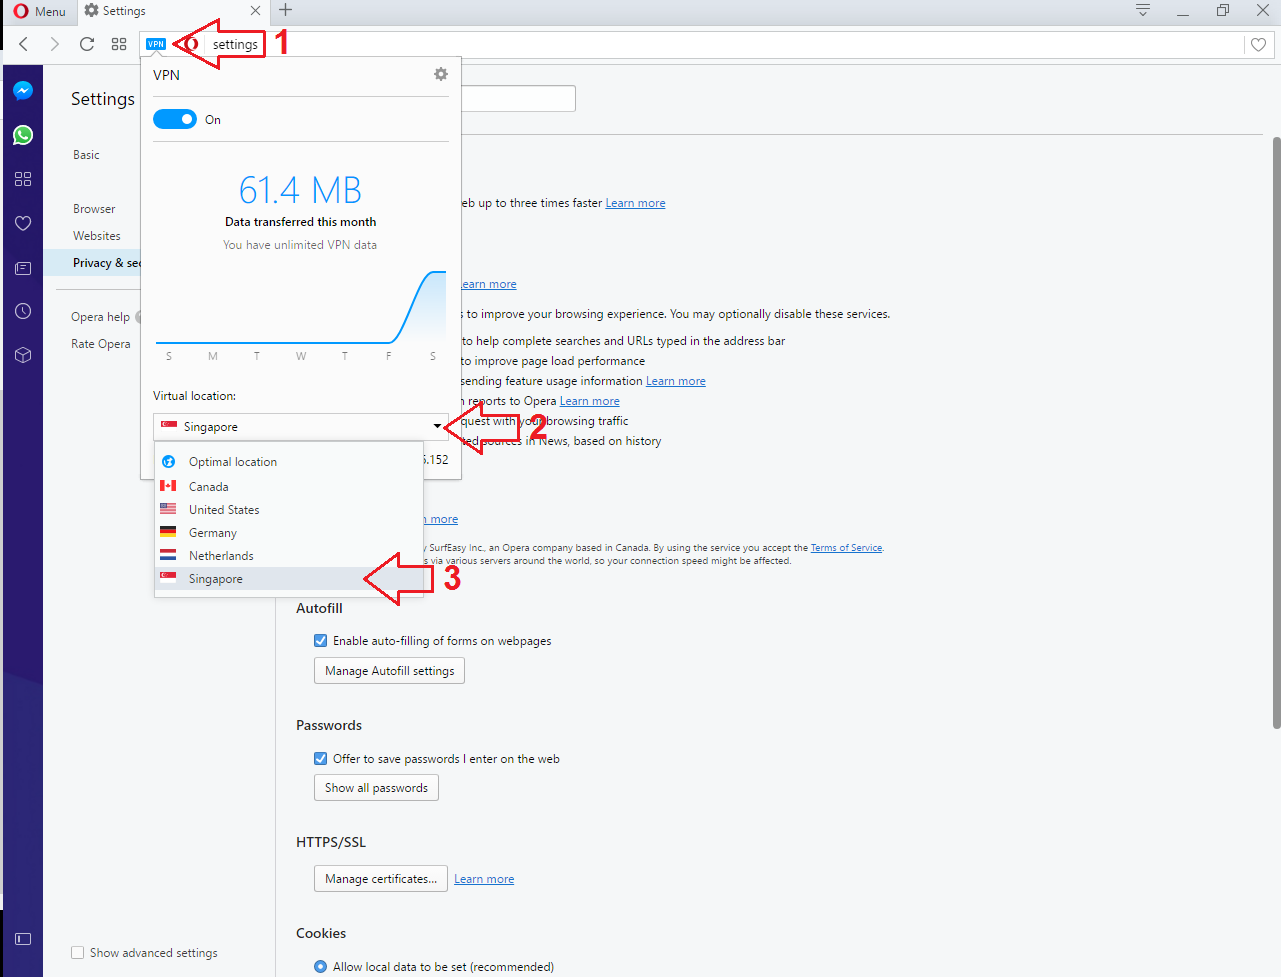The height and width of the screenshot is (977, 1281).
Task: Open Facebook Messenger in sidebar
Action: (x=23, y=90)
